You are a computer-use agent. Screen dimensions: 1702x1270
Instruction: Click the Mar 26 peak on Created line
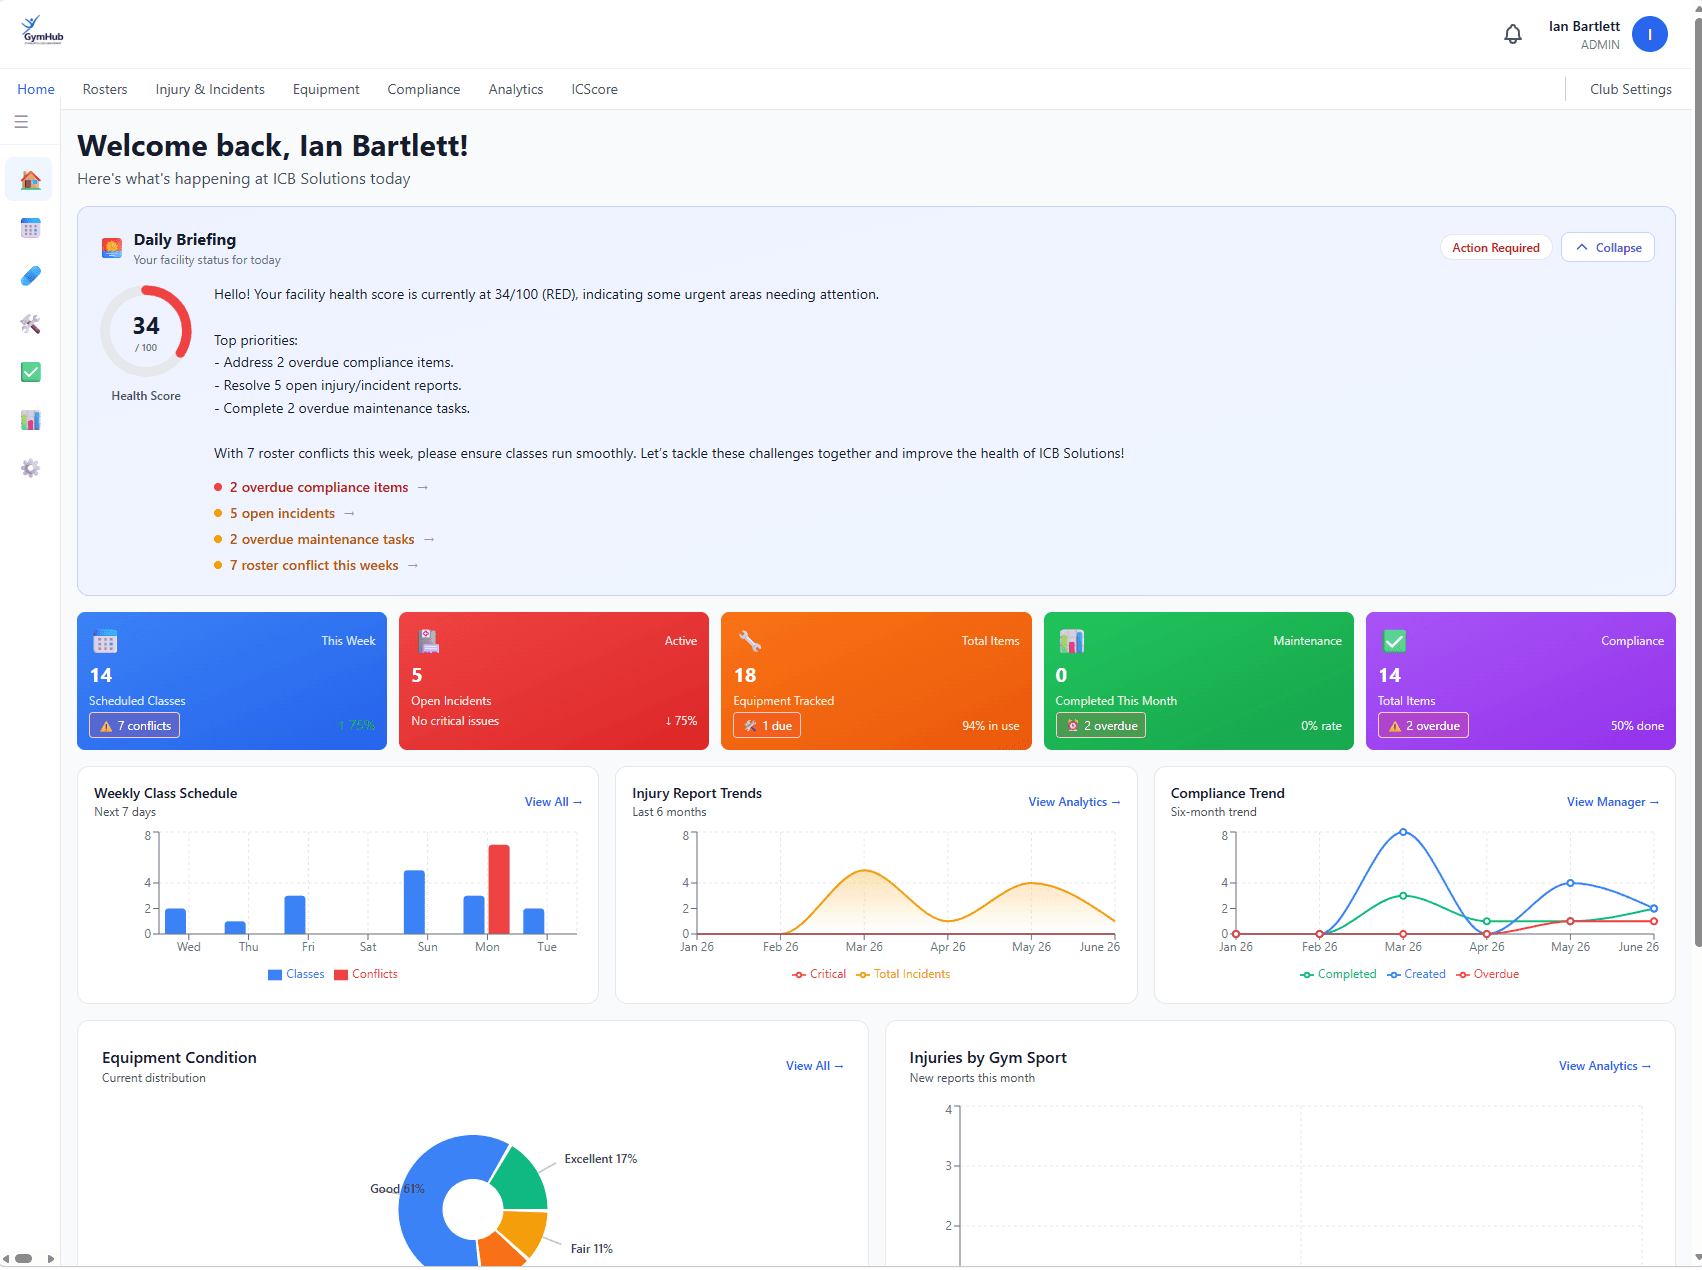pyautogui.click(x=1403, y=832)
